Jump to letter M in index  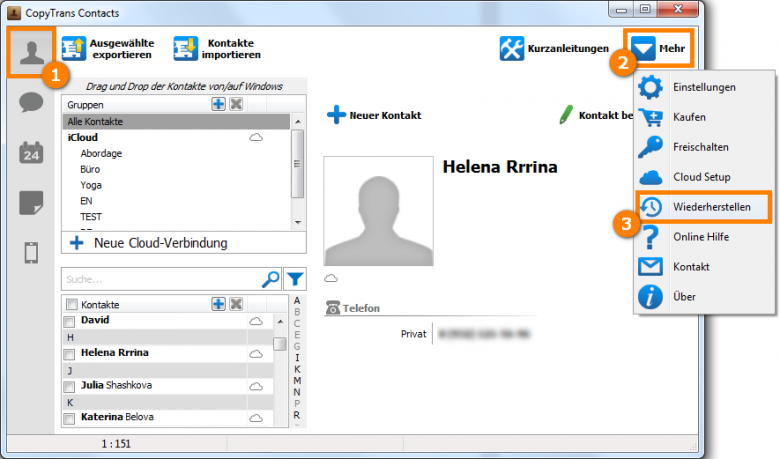coord(297,380)
